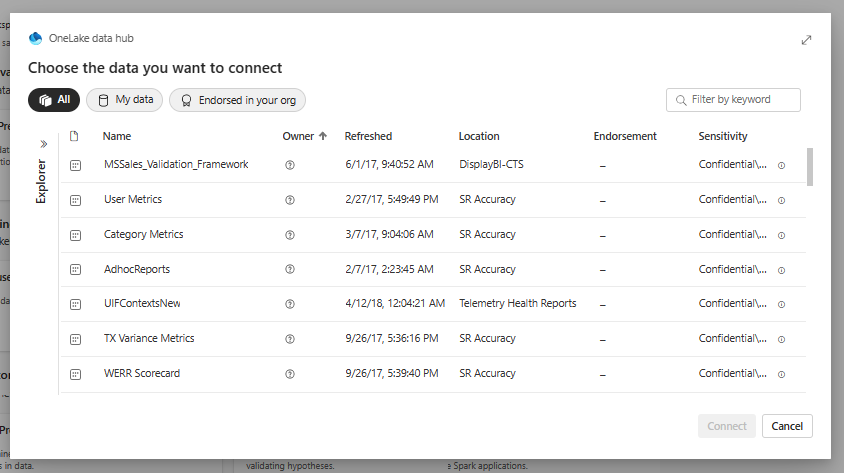
Task: Sort by the Refreshed column header
Action: [368, 136]
